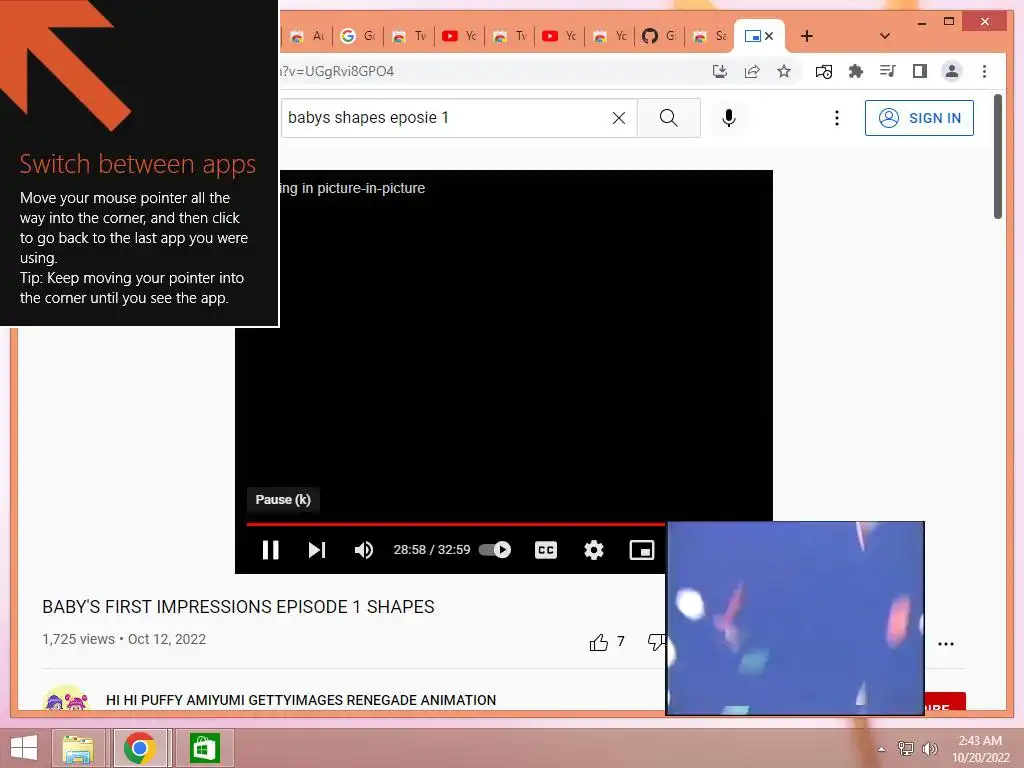The image size is (1024, 768).
Task: Open network icon in system tray
Action: pyautogui.click(x=906, y=748)
